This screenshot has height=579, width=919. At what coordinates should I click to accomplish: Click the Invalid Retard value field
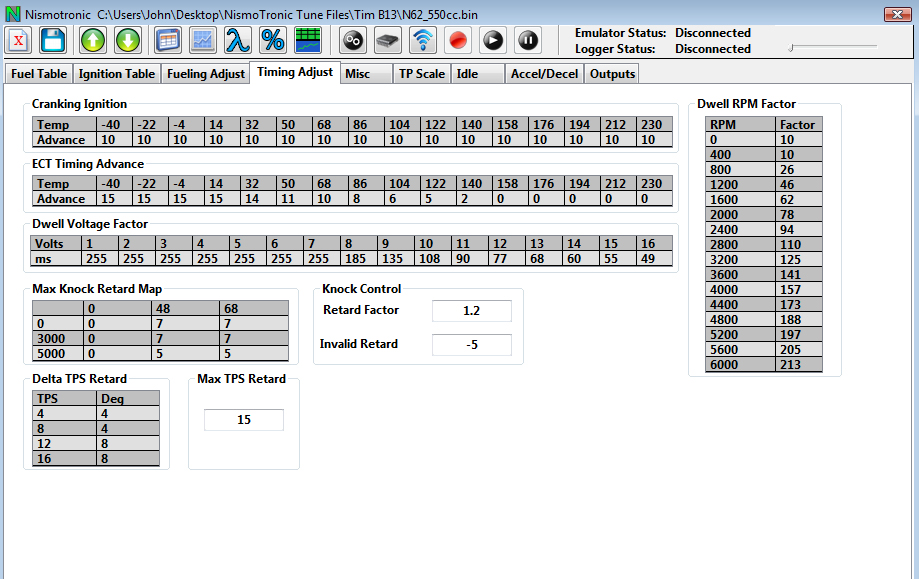point(471,345)
